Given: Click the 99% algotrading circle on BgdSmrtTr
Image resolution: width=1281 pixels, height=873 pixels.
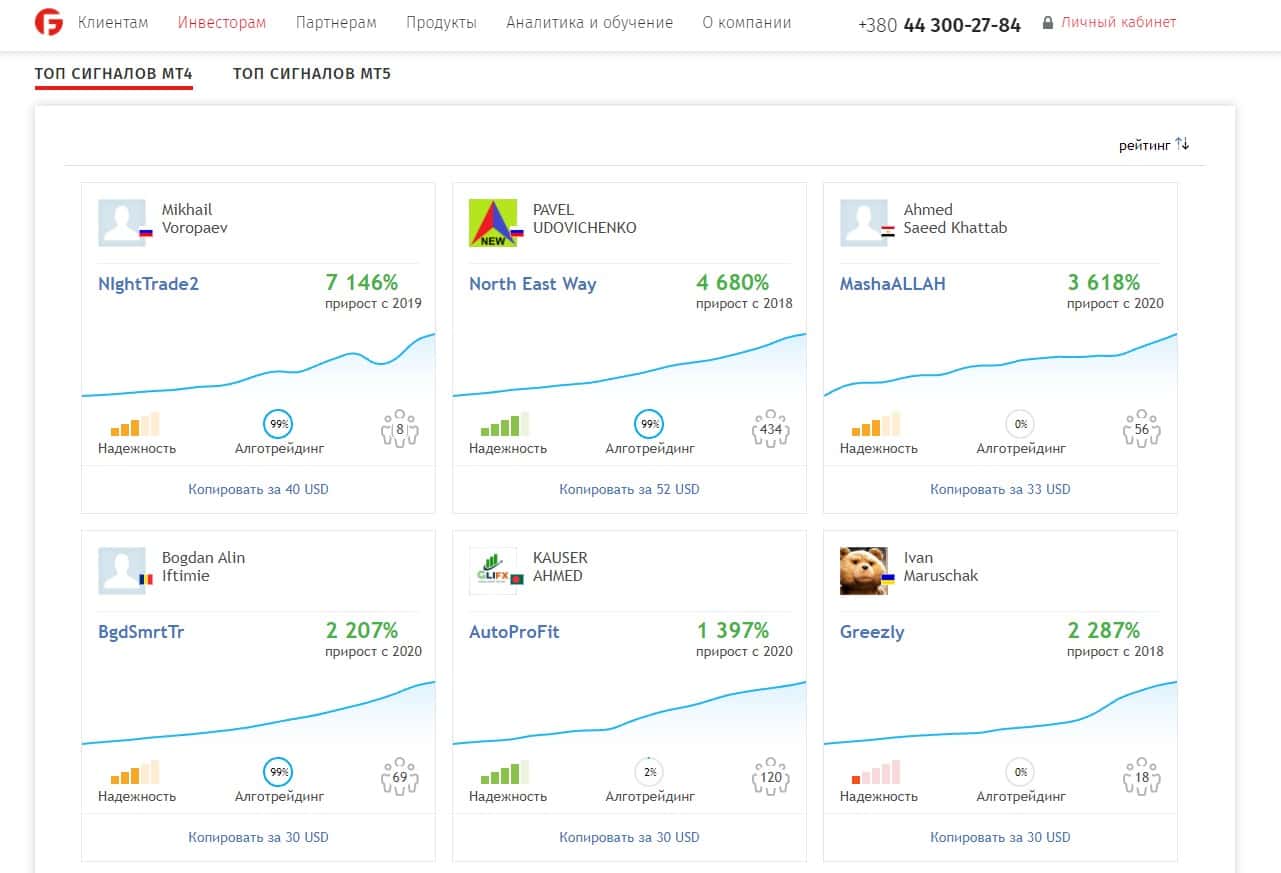Looking at the screenshot, I should click(279, 773).
